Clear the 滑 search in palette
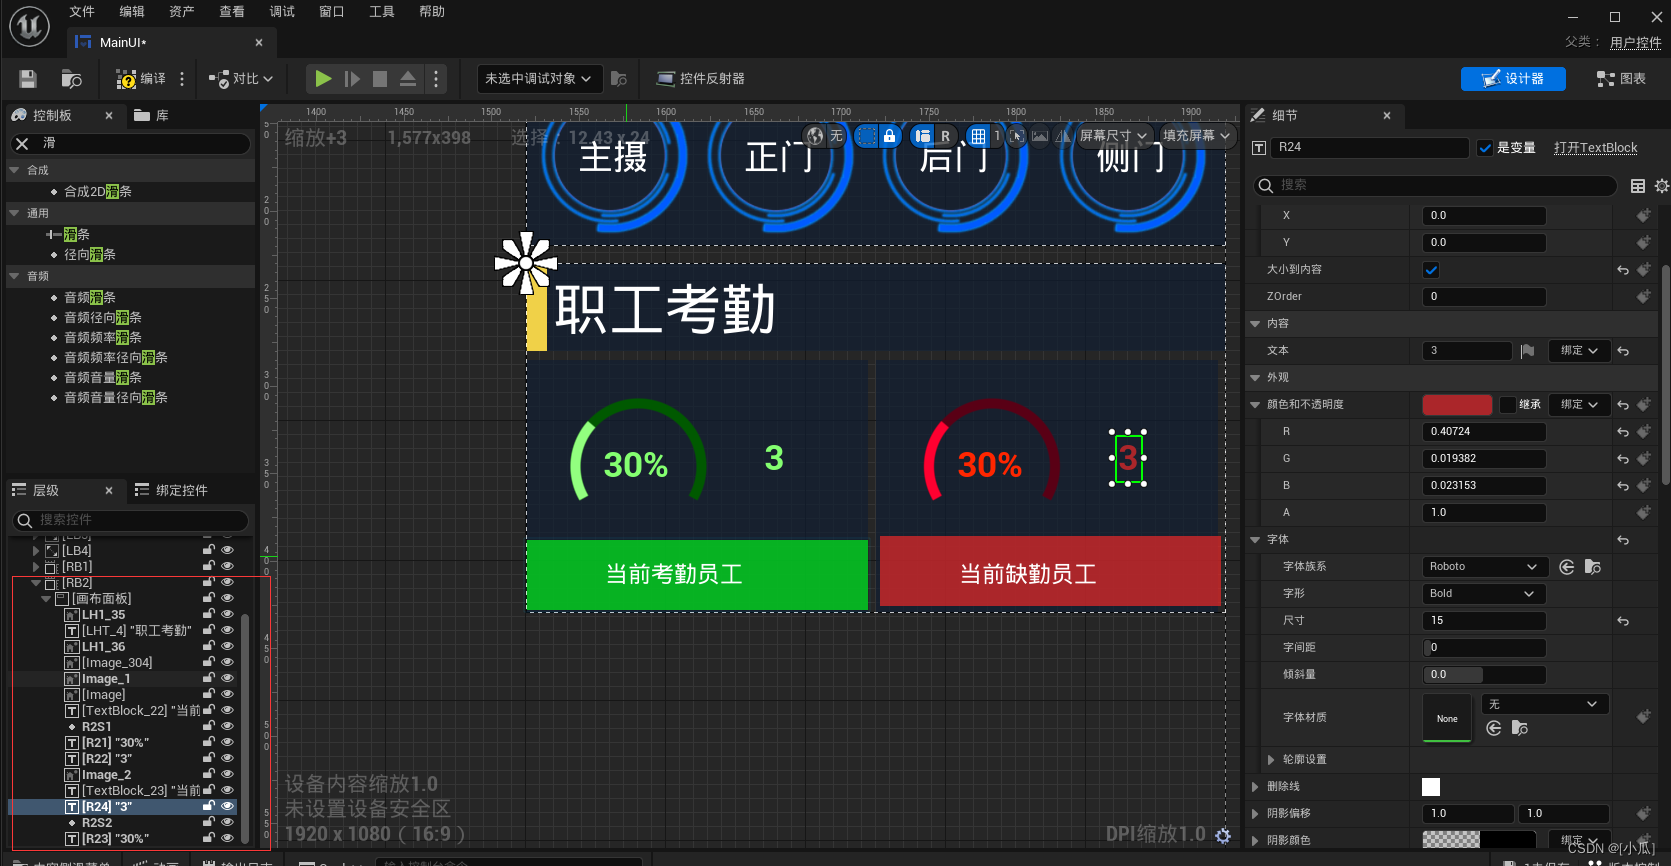 (x=22, y=143)
